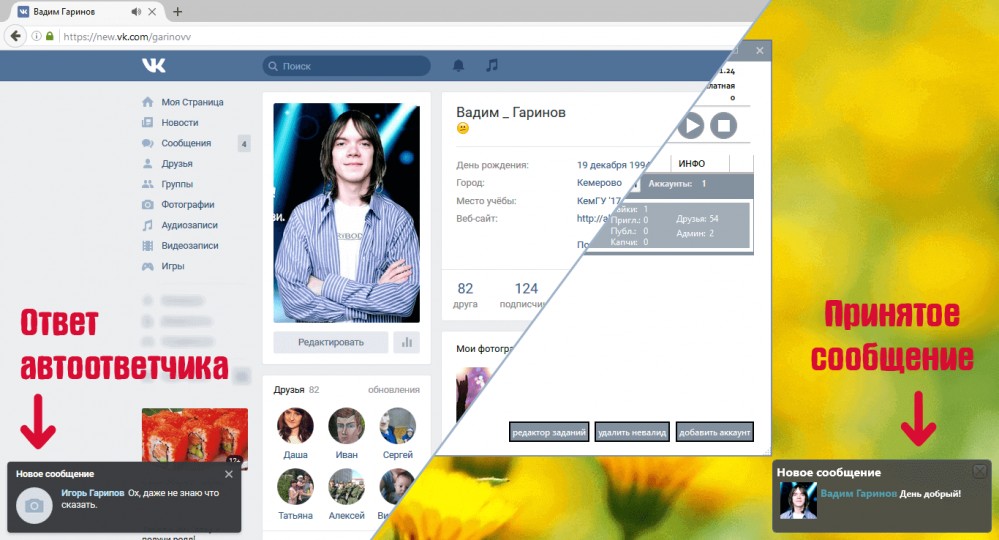
Task: Click Вадим's avatar in desktop notification
Action: pyautogui.click(x=798, y=501)
